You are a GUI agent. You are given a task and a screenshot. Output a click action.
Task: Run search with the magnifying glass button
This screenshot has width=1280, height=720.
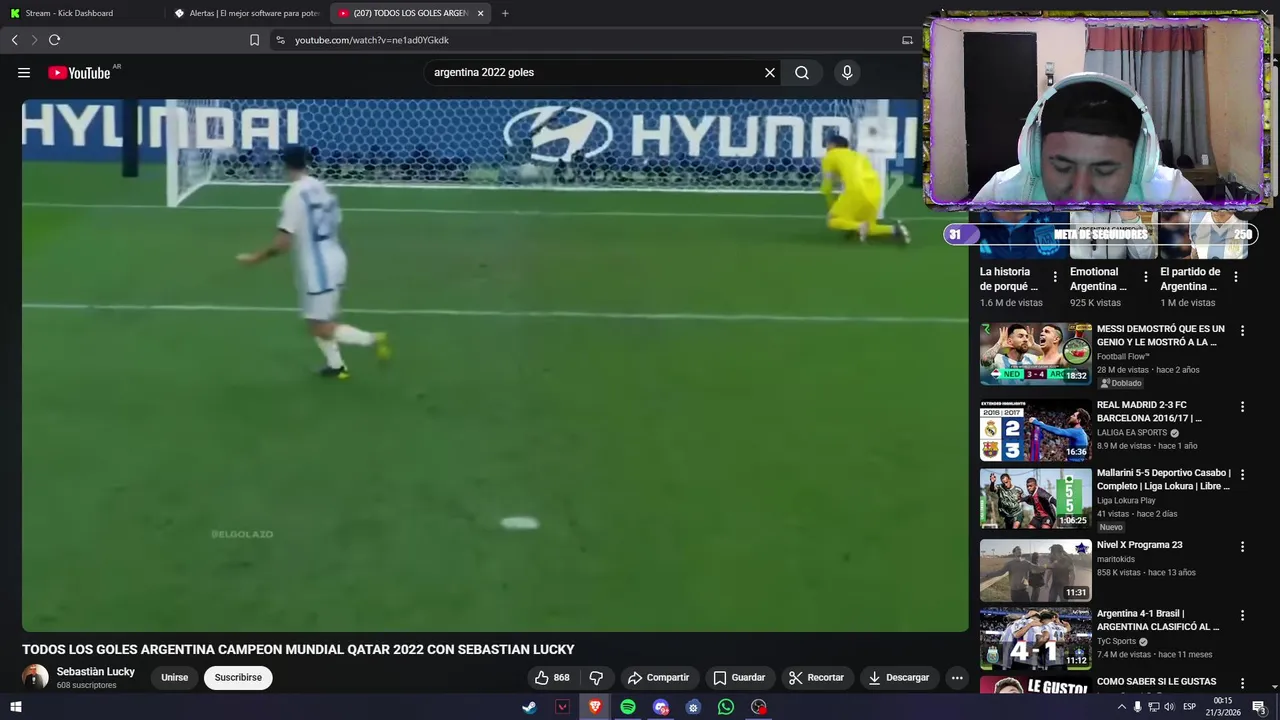pos(802,72)
